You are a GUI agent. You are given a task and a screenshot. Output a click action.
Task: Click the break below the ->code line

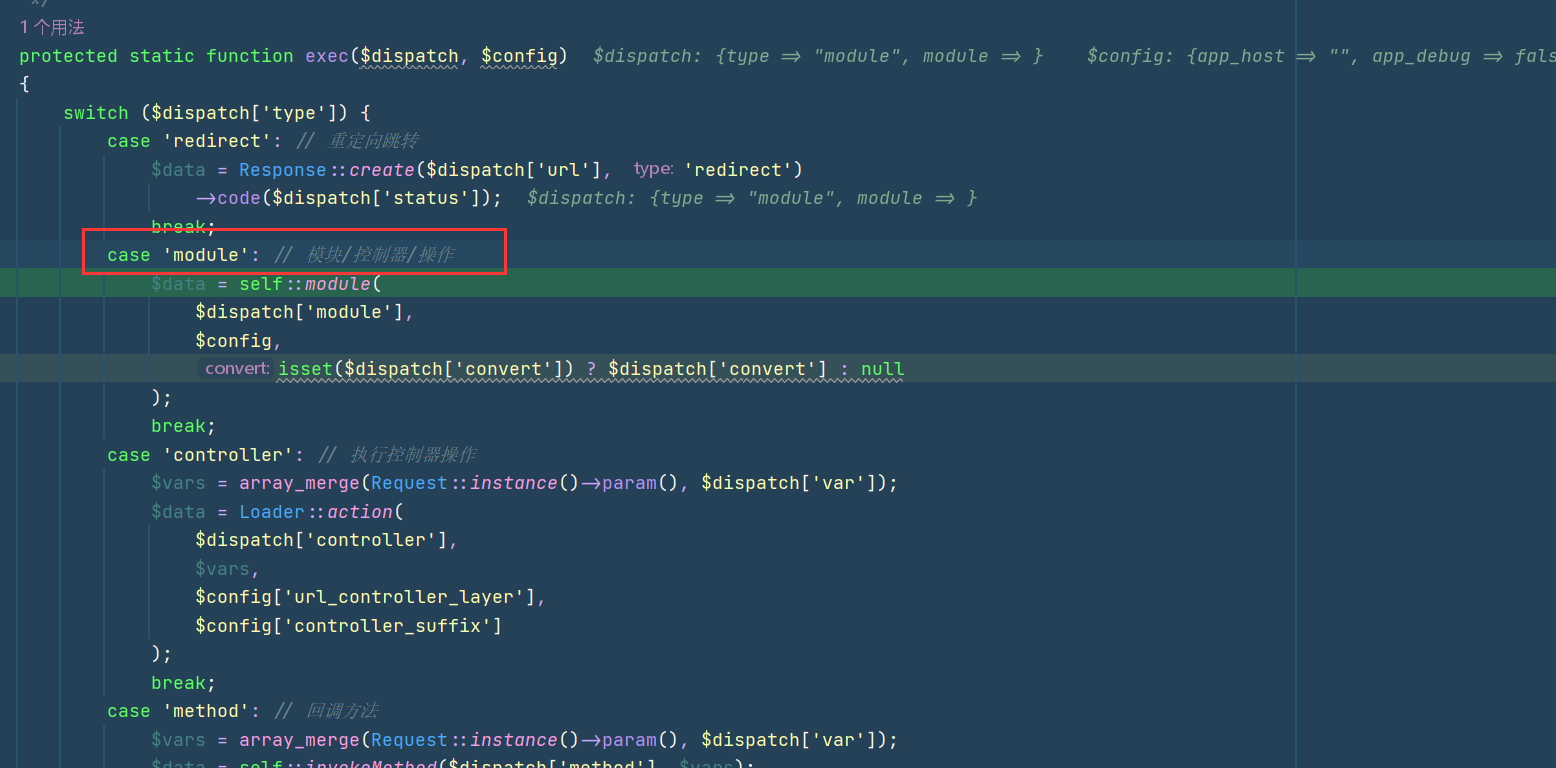(184, 227)
